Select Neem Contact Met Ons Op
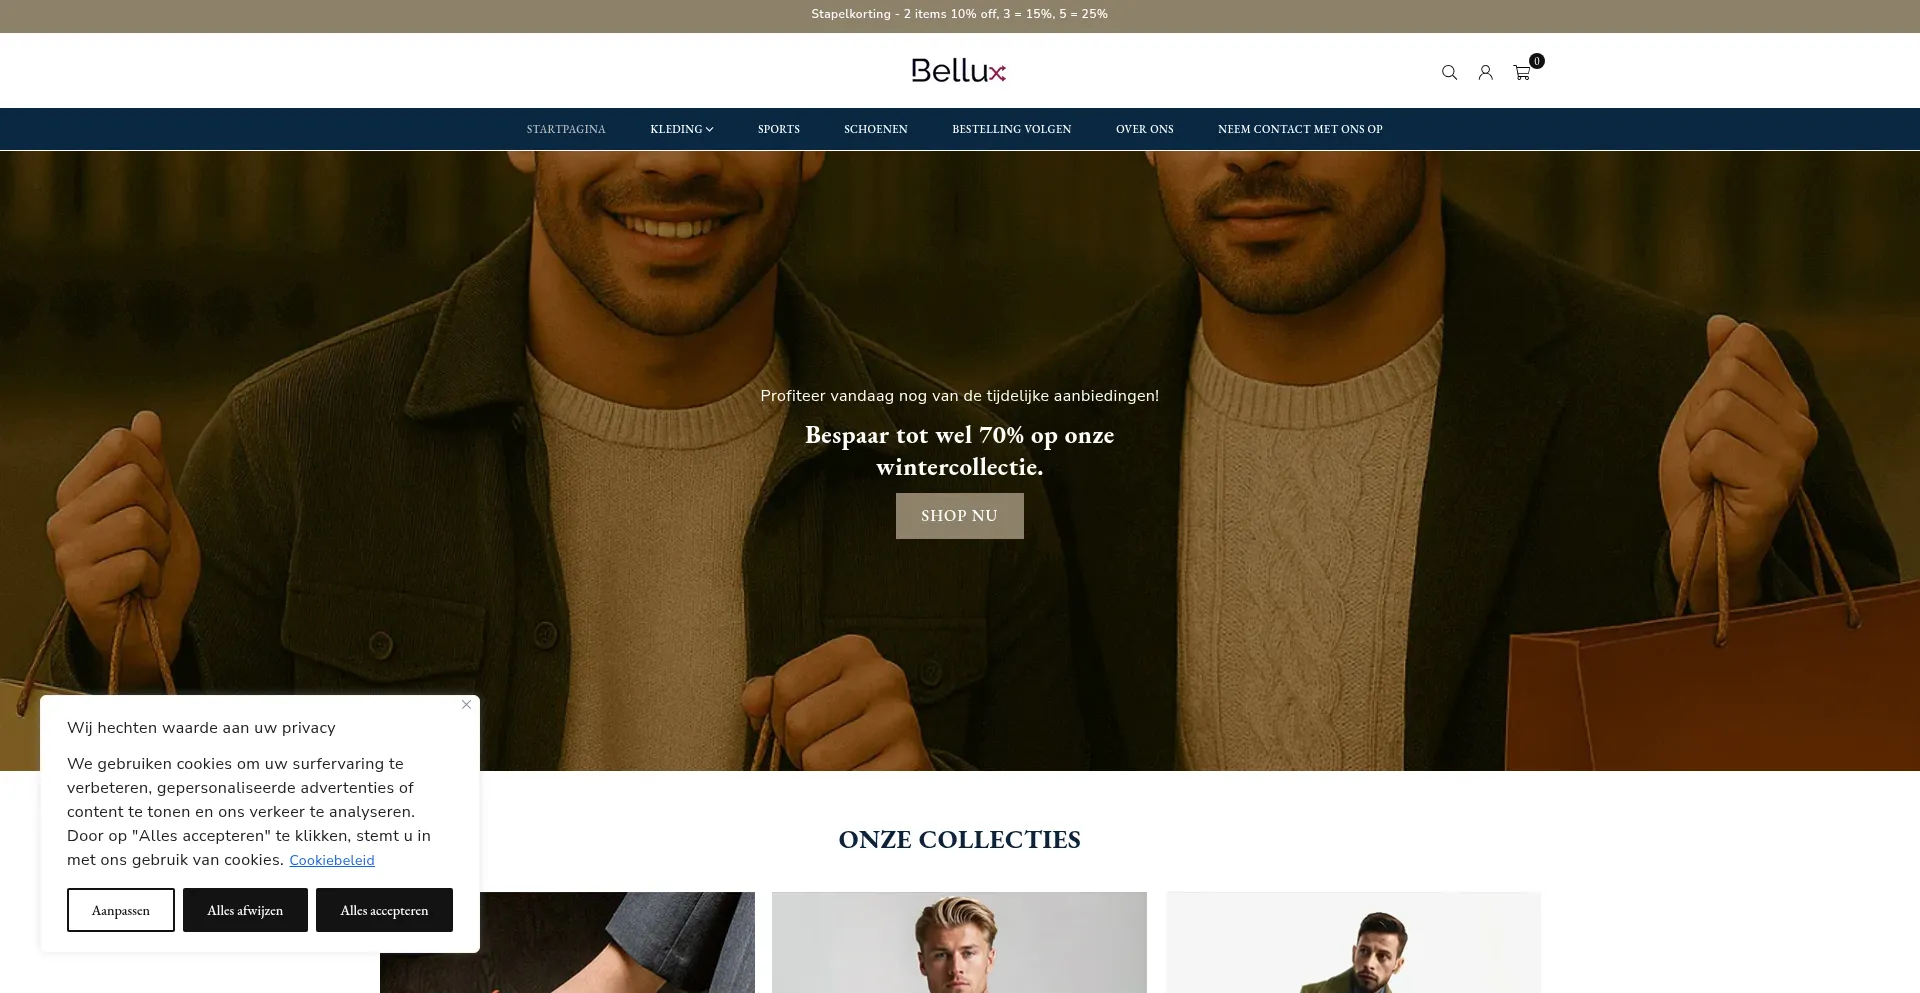The image size is (1920, 993). coord(1300,129)
